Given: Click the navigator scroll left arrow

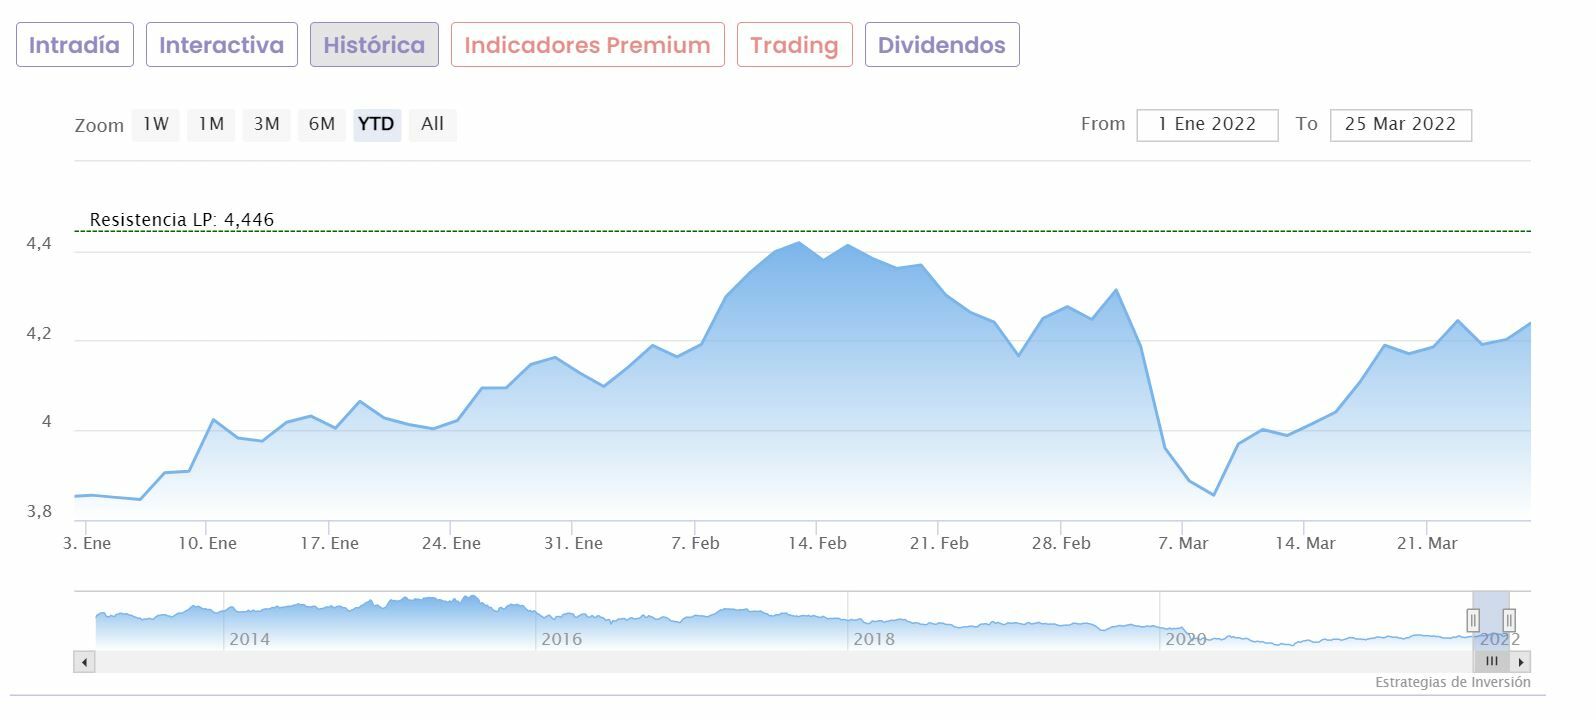Looking at the screenshot, I should [x=85, y=662].
